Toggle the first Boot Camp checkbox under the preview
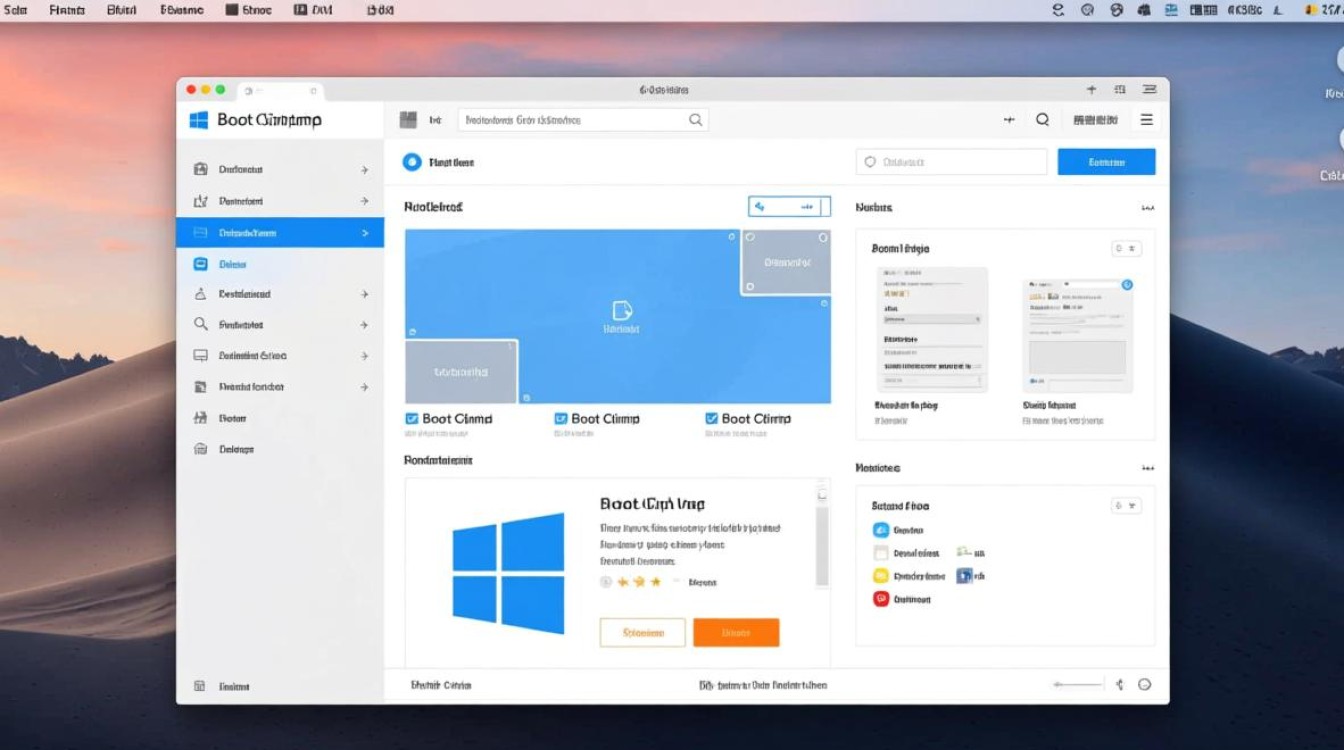Screen dimensions: 1344x750 tap(413, 418)
